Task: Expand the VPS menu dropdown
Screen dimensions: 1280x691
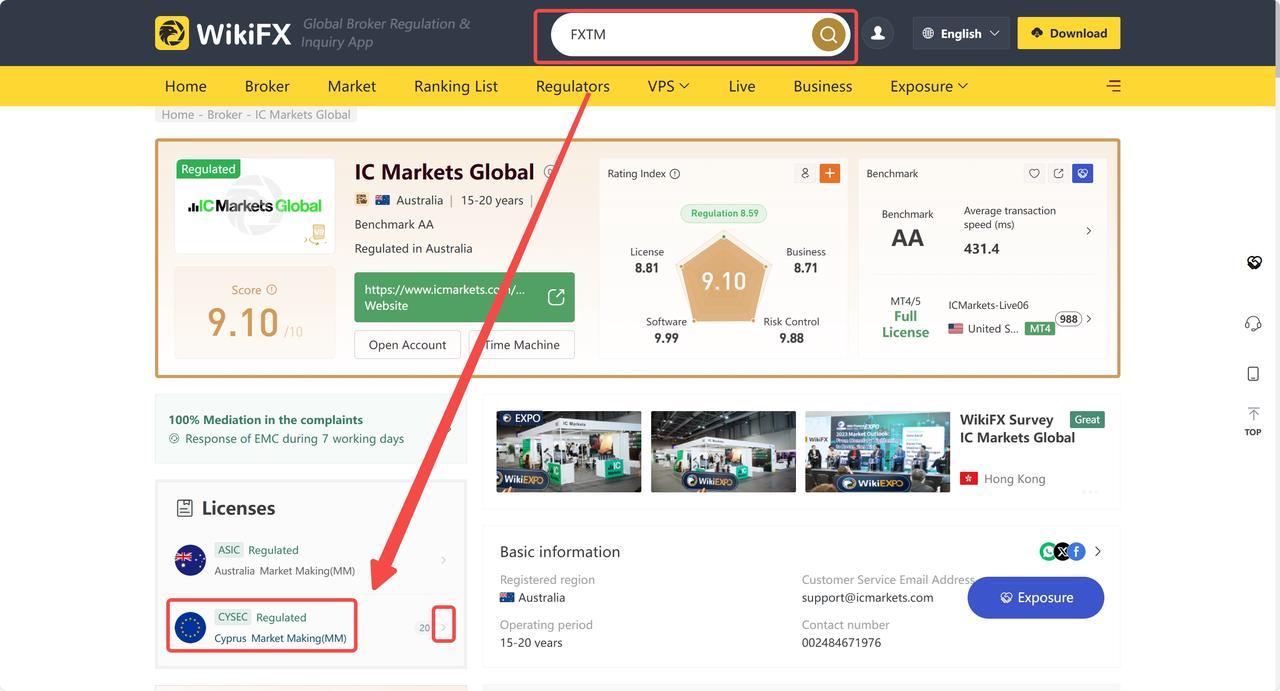Action: (669, 86)
